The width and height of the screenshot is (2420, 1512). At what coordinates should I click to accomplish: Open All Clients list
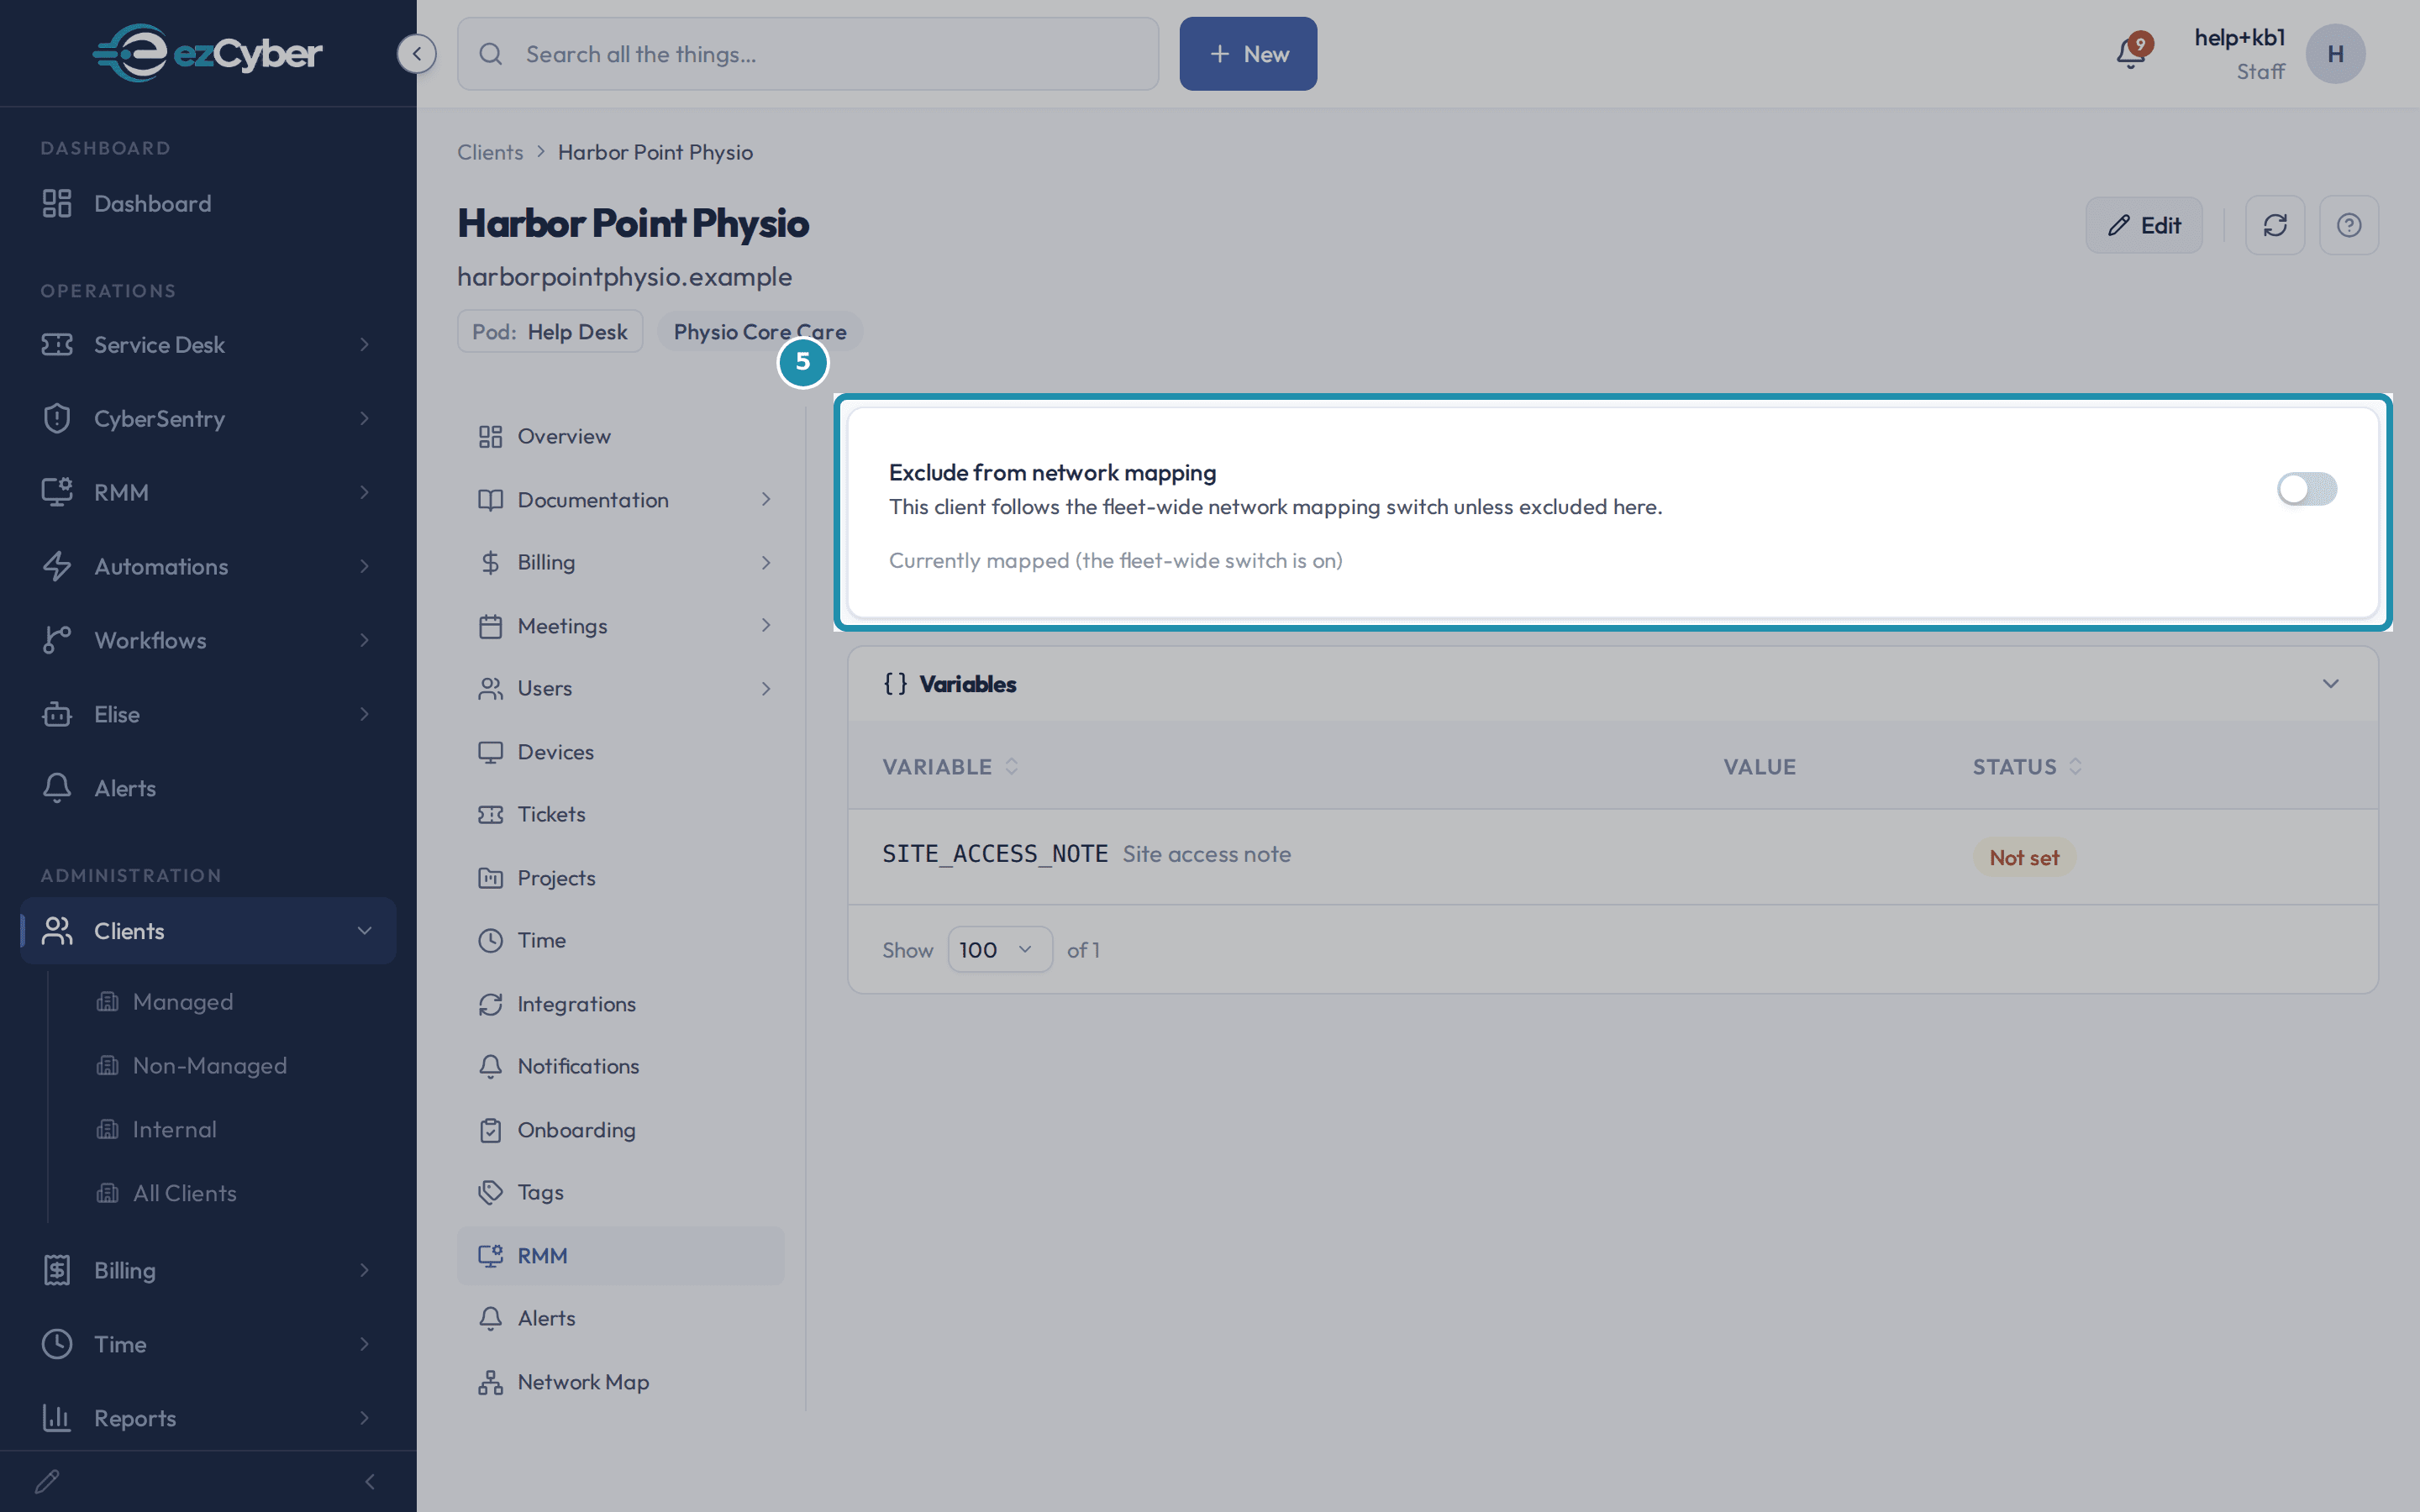tap(184, 1193)
